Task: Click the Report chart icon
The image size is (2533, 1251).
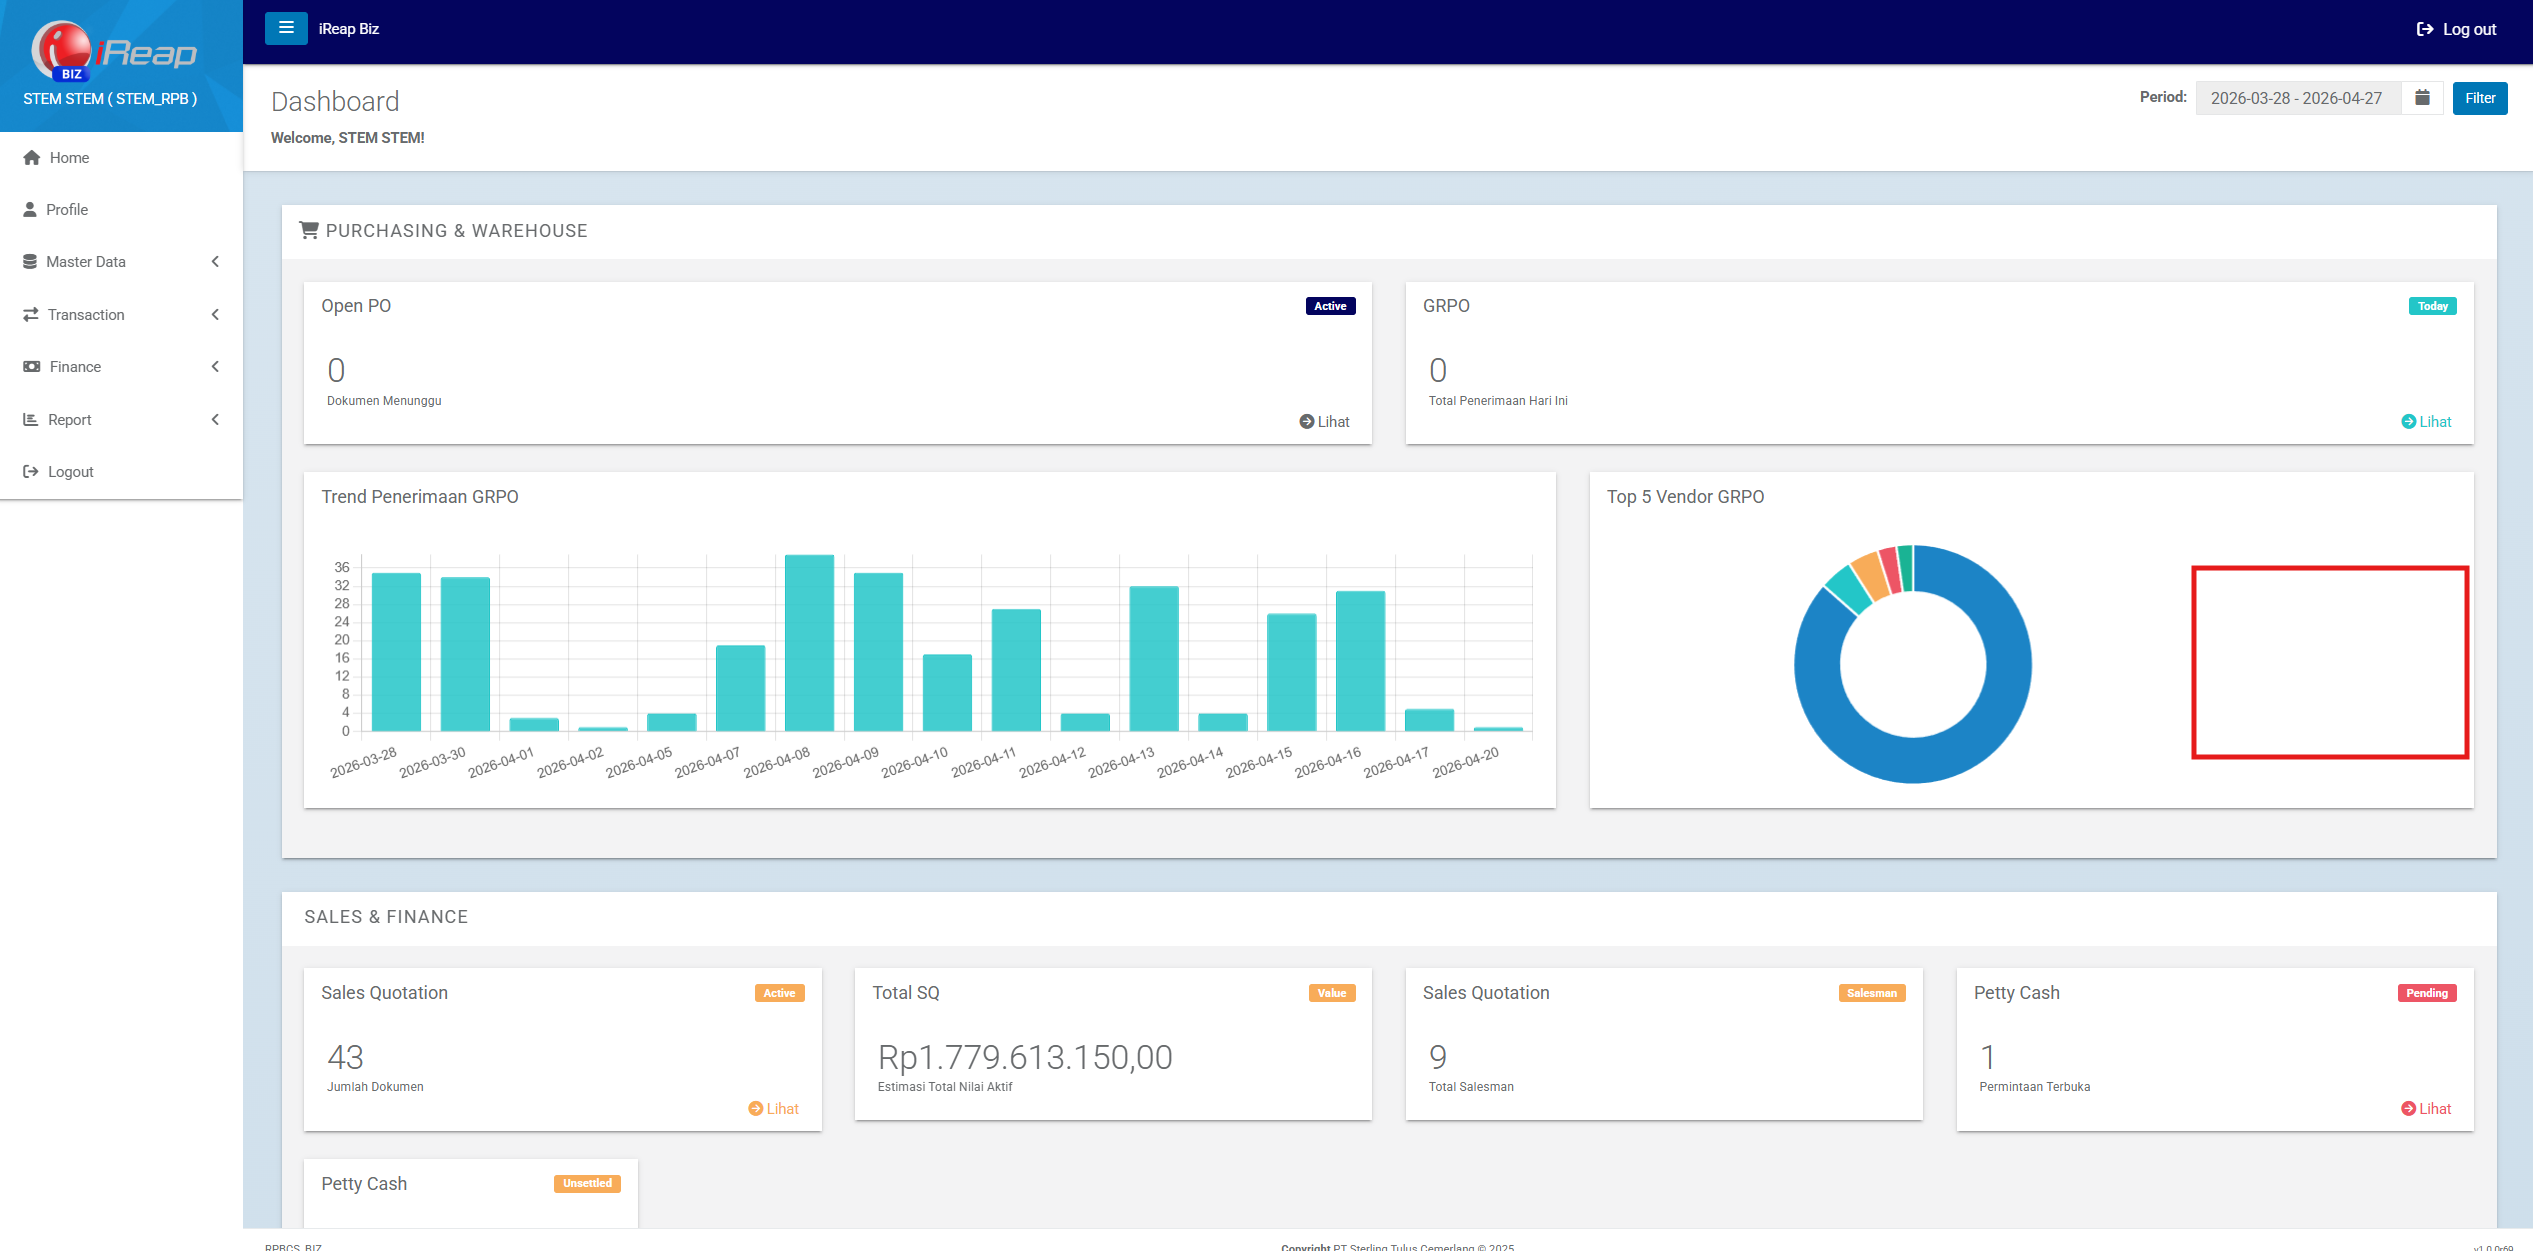Action: pos(31,419)
